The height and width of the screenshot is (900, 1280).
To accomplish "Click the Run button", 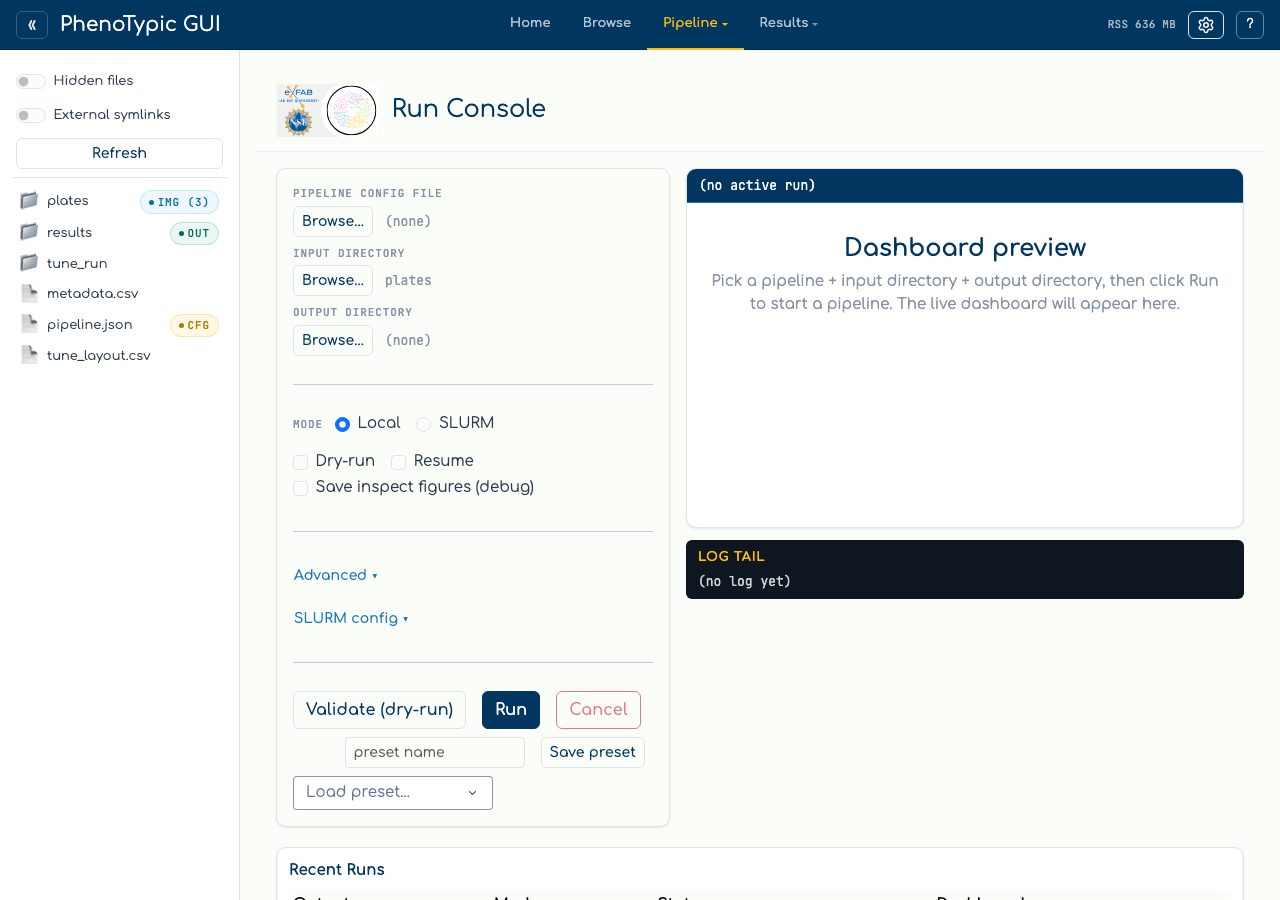I will pos(511,710).
